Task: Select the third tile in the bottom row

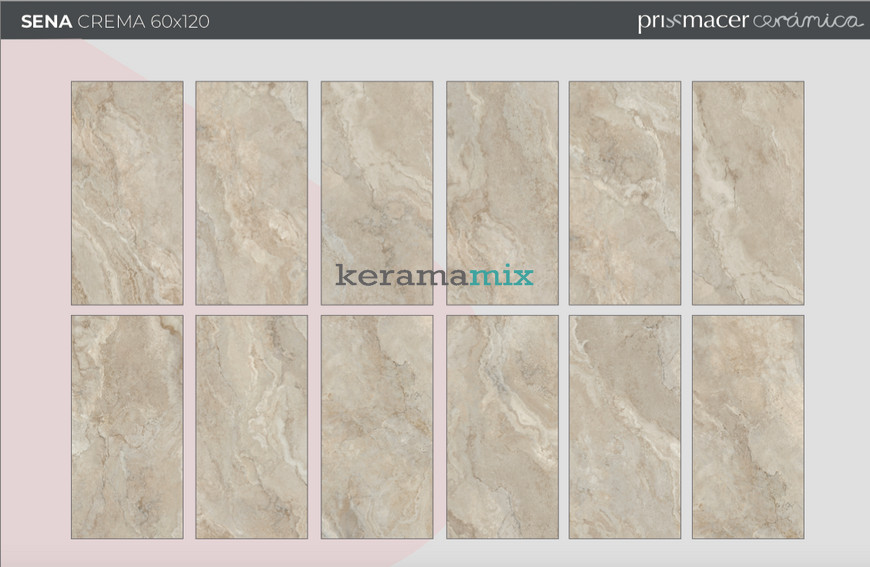Action: (377, 427)
